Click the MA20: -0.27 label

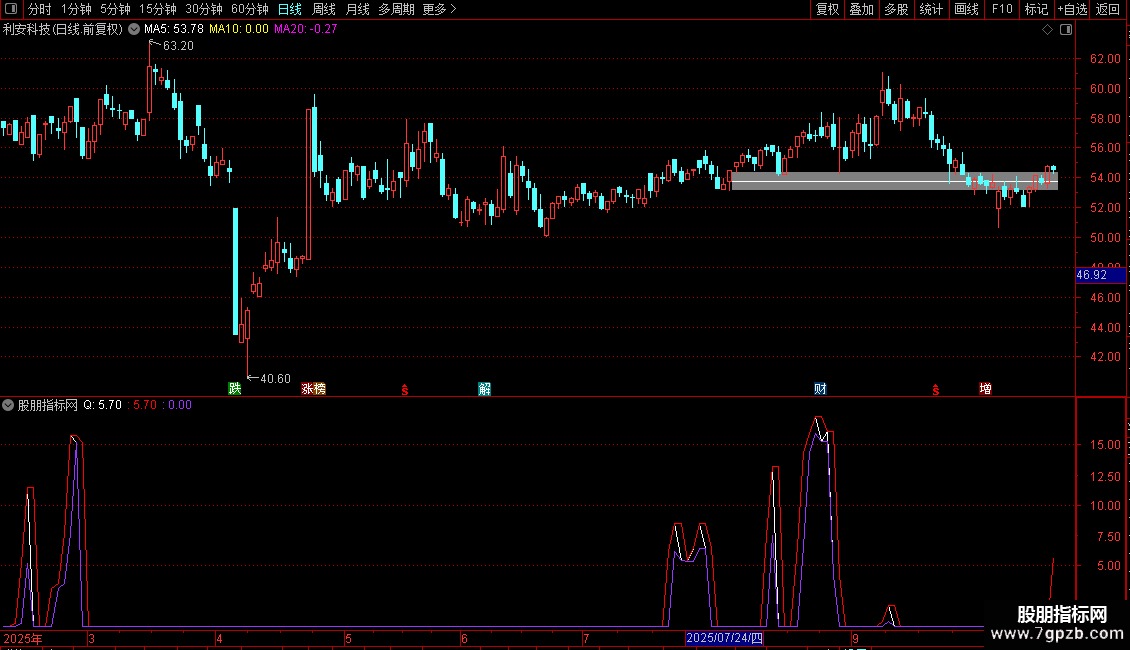pyautogui.click(x=306, y=29)
